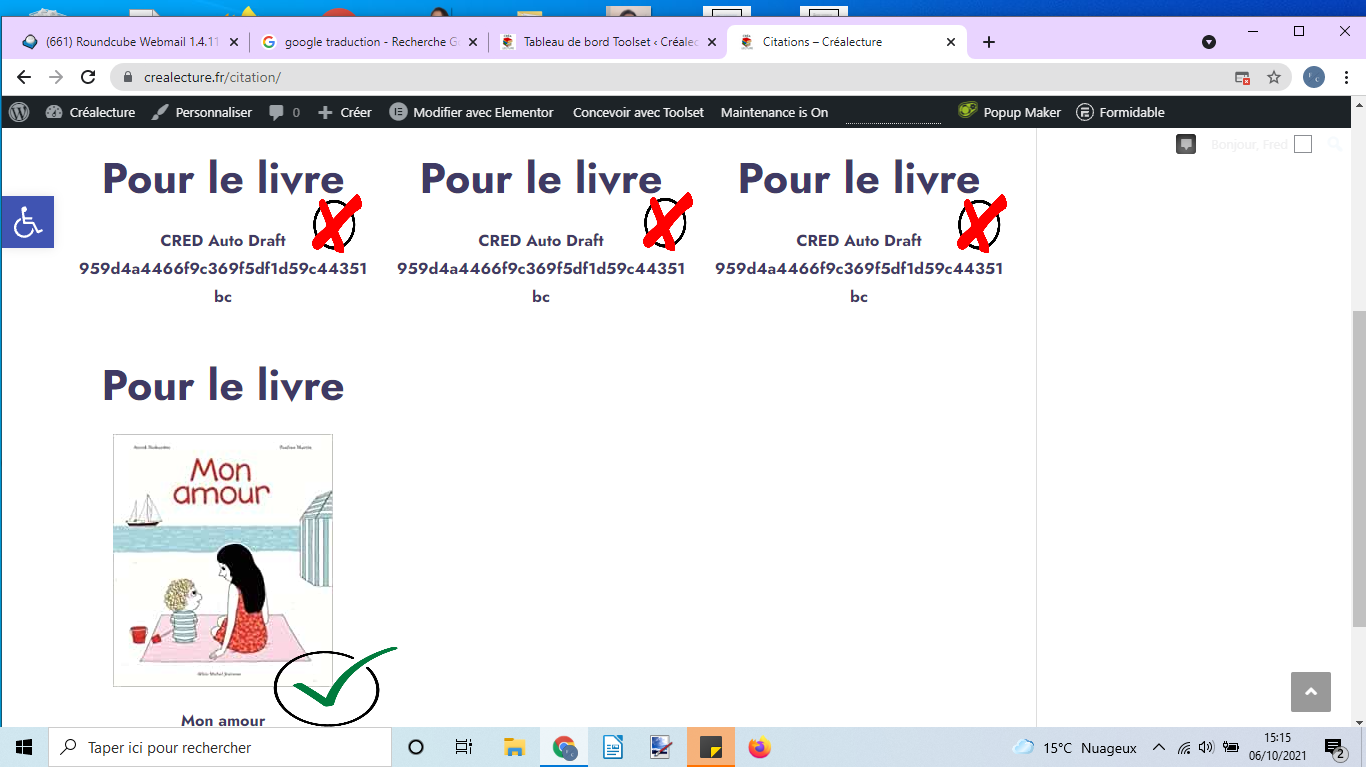Click the Mon amour book cover
1366x768 pixels.
coord(223,560)
